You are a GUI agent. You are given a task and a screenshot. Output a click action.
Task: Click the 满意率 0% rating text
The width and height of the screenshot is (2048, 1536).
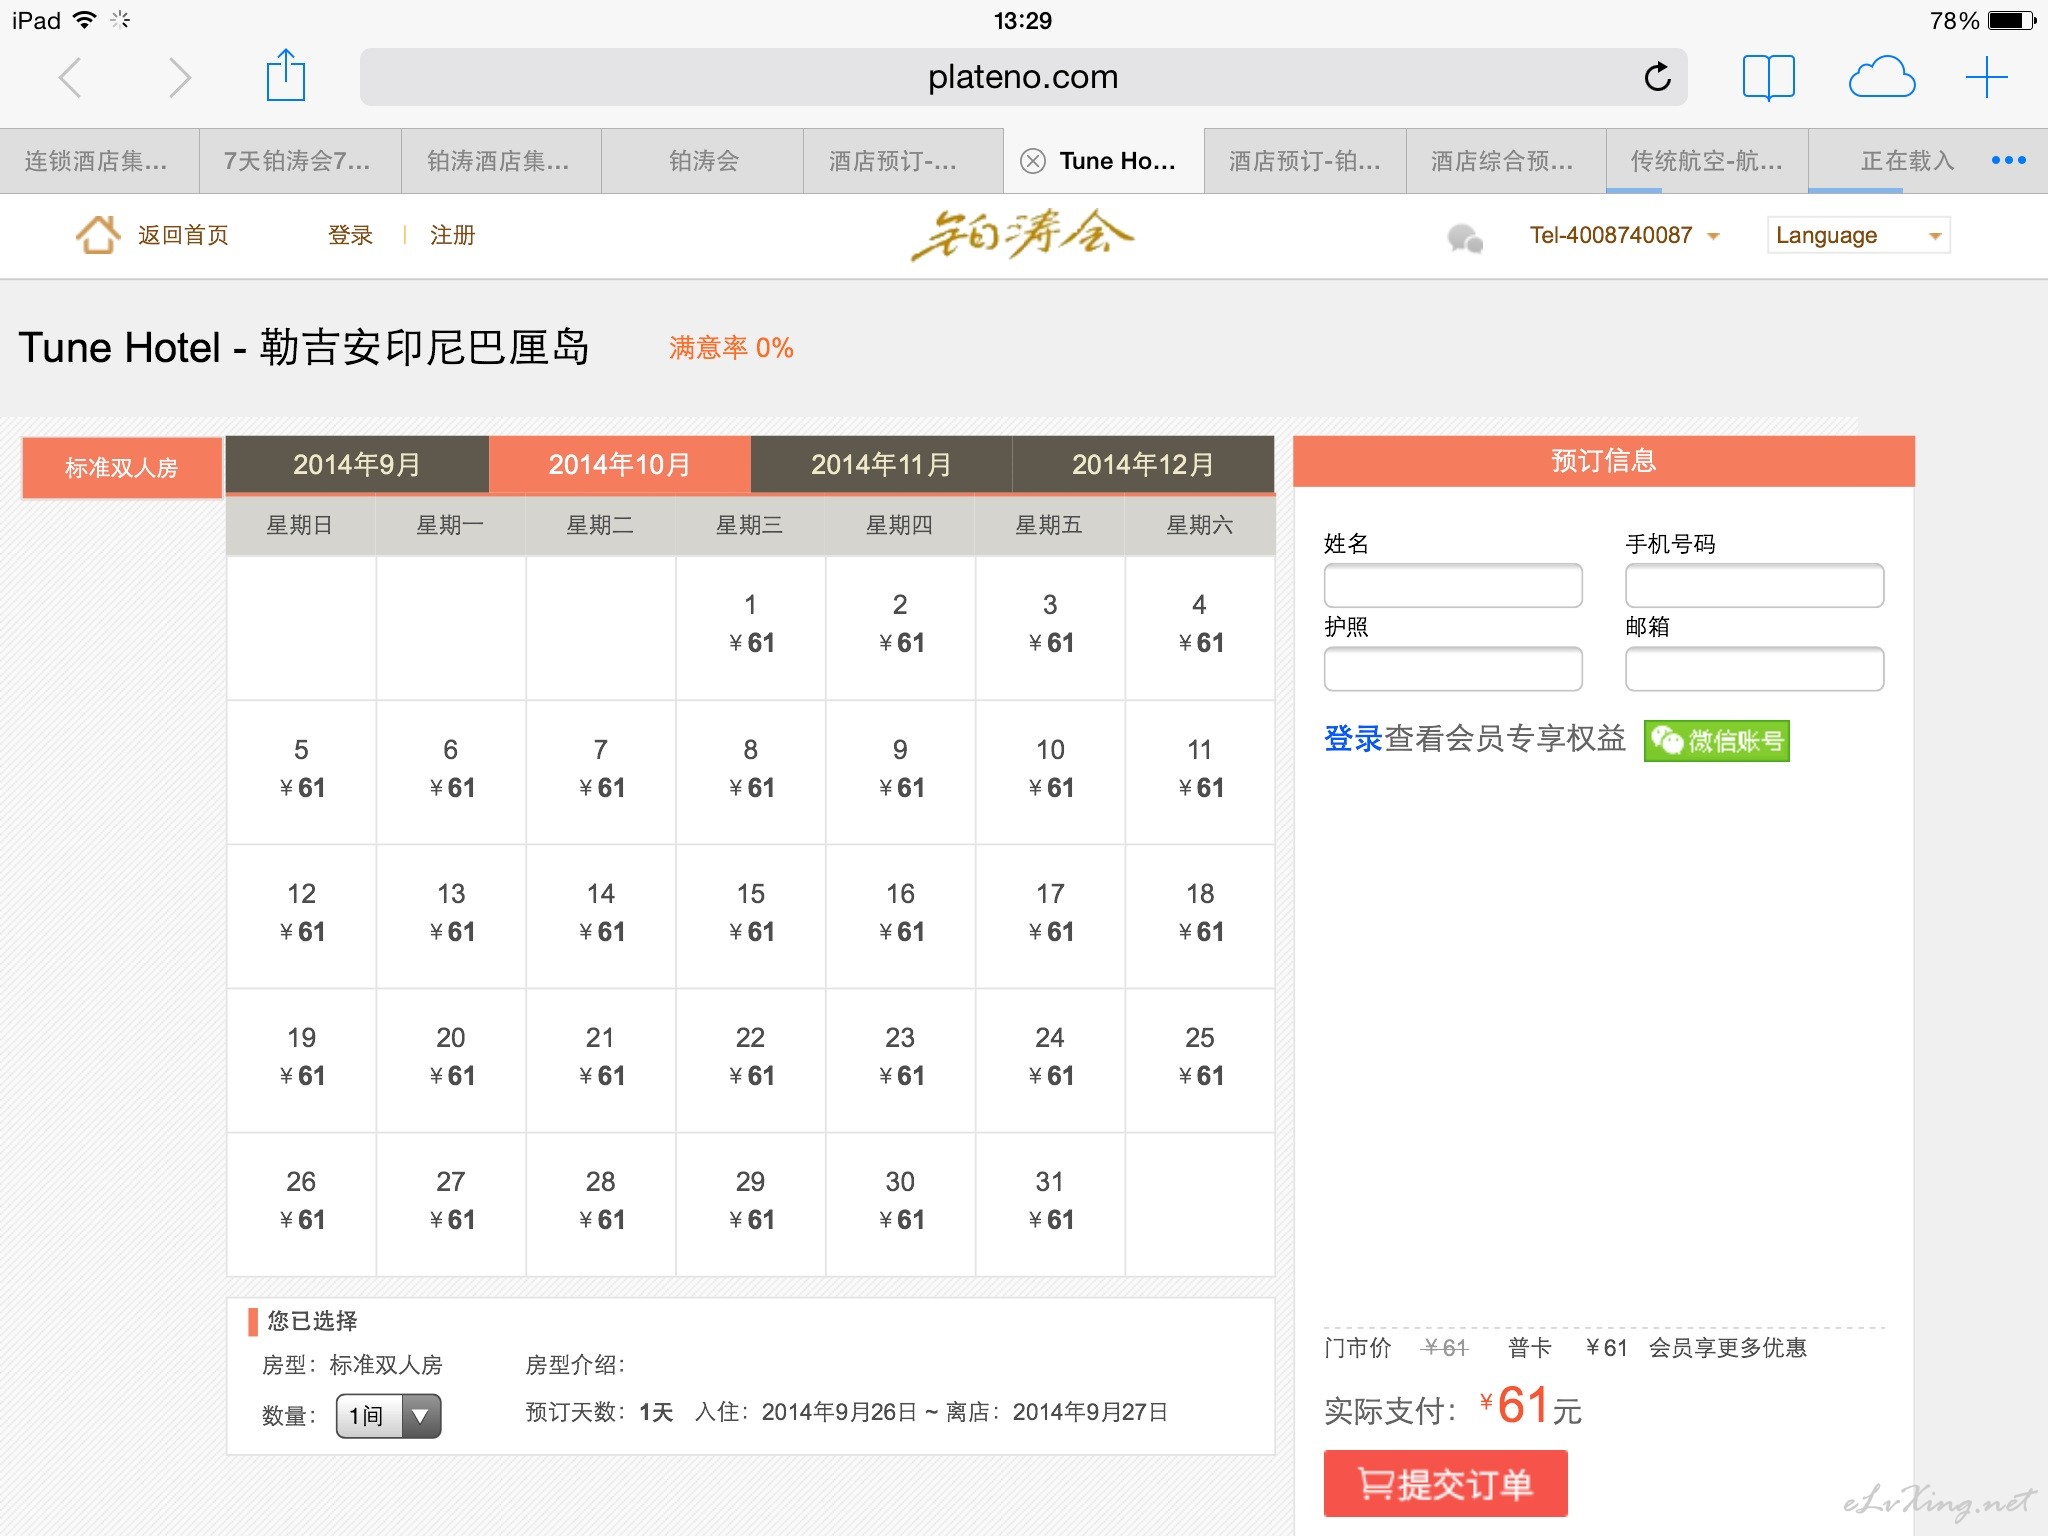(x=731, y=348)
